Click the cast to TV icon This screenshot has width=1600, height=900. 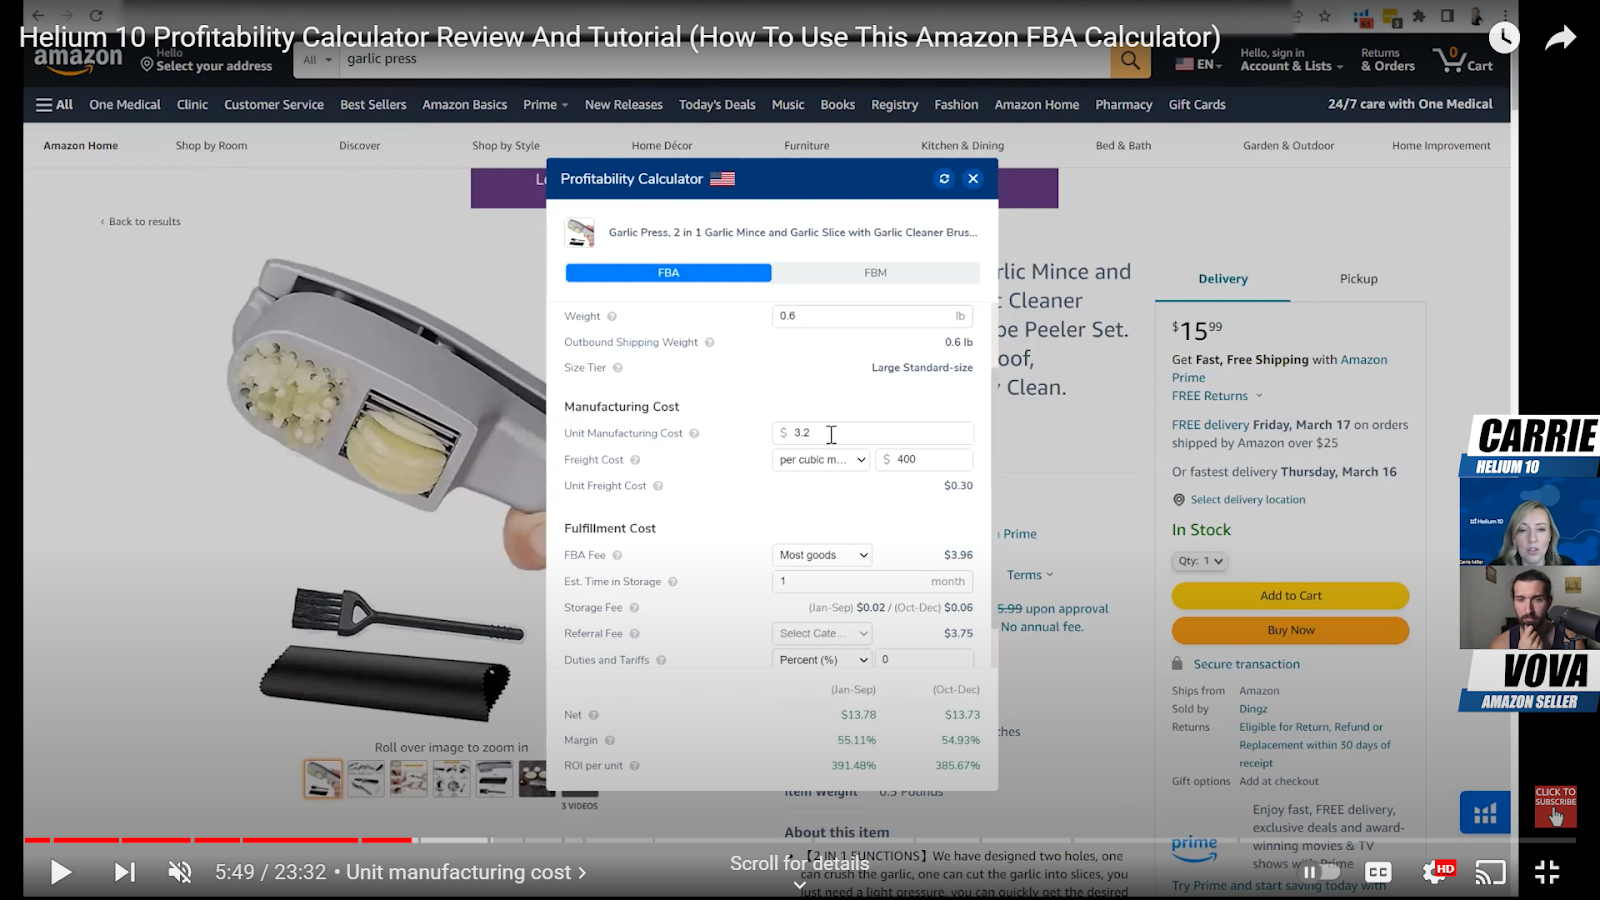(x=1490, y=873)
